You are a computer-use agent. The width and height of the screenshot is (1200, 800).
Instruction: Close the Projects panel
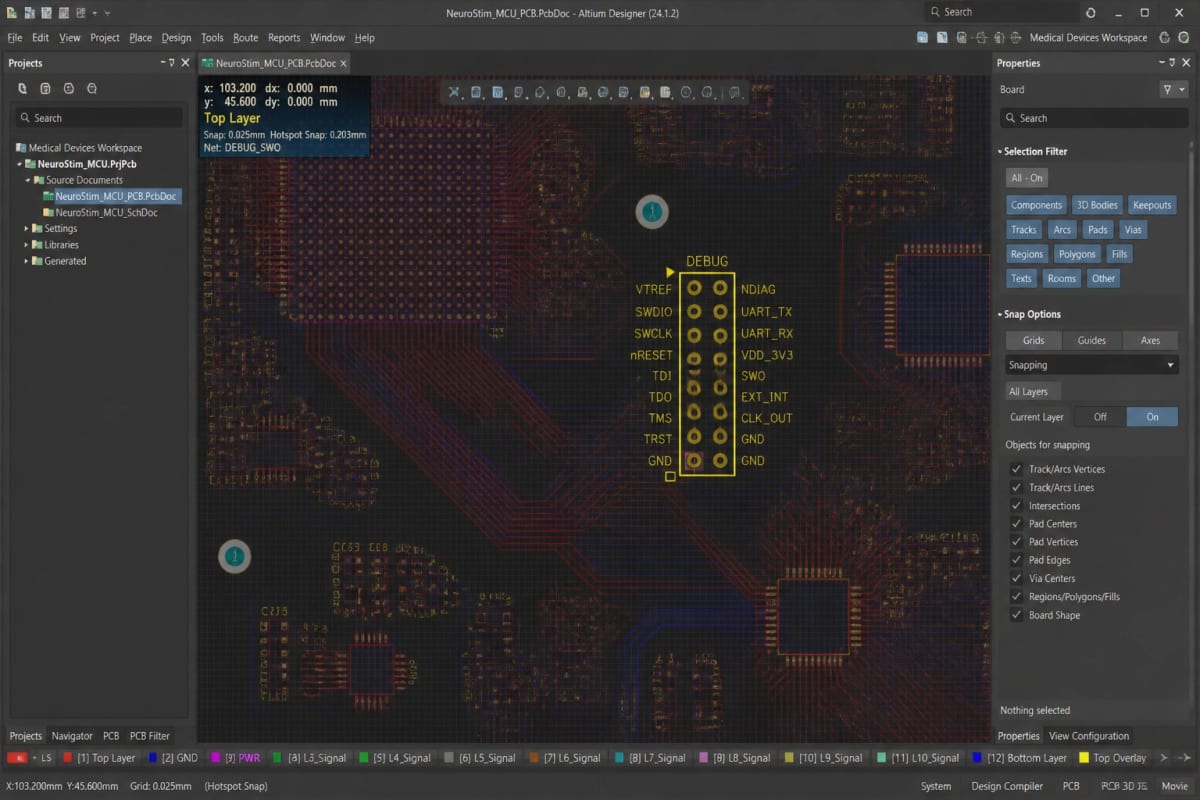click(x=185, y=63)
